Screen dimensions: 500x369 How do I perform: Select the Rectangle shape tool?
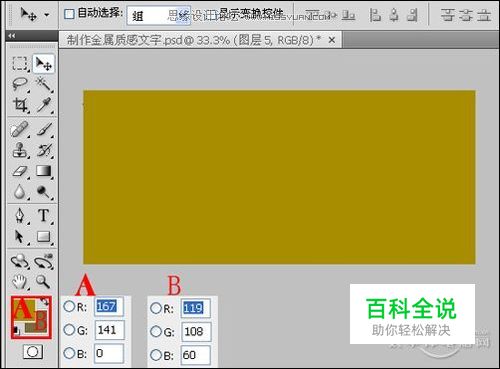tap(44, 237)
